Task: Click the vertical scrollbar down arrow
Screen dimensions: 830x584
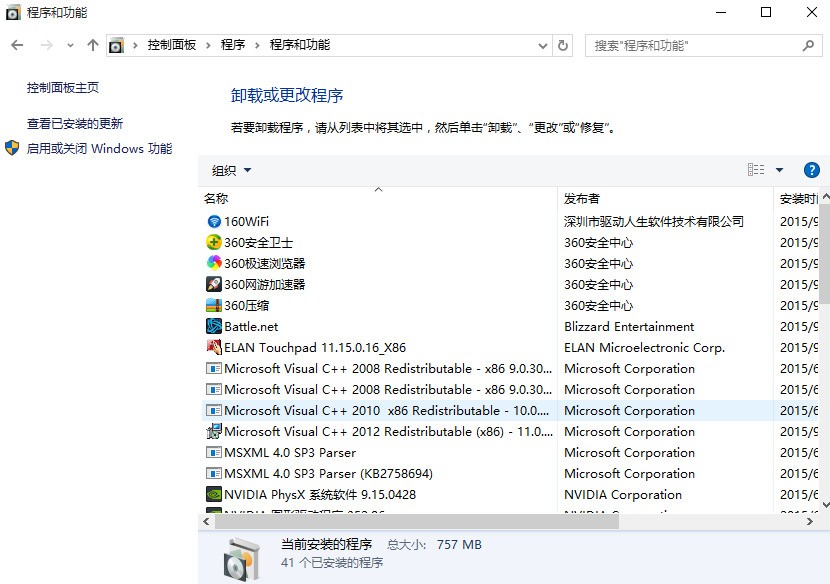Action: pyautogui.click(x=825, y=506)
